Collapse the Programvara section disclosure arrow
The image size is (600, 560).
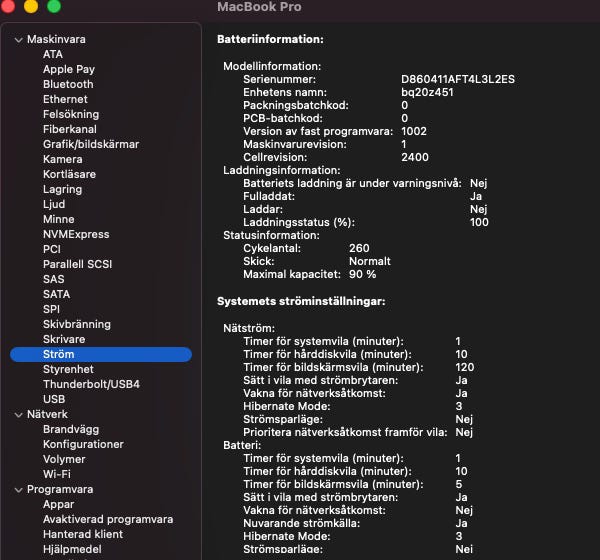click(17, 489)
